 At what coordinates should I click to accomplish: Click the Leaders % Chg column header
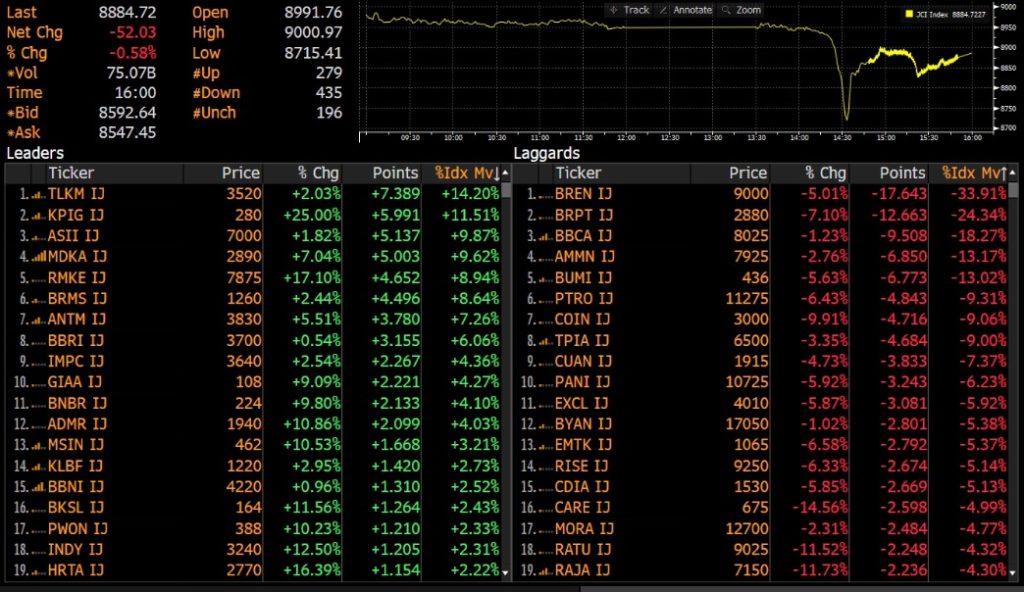(319, 173)
